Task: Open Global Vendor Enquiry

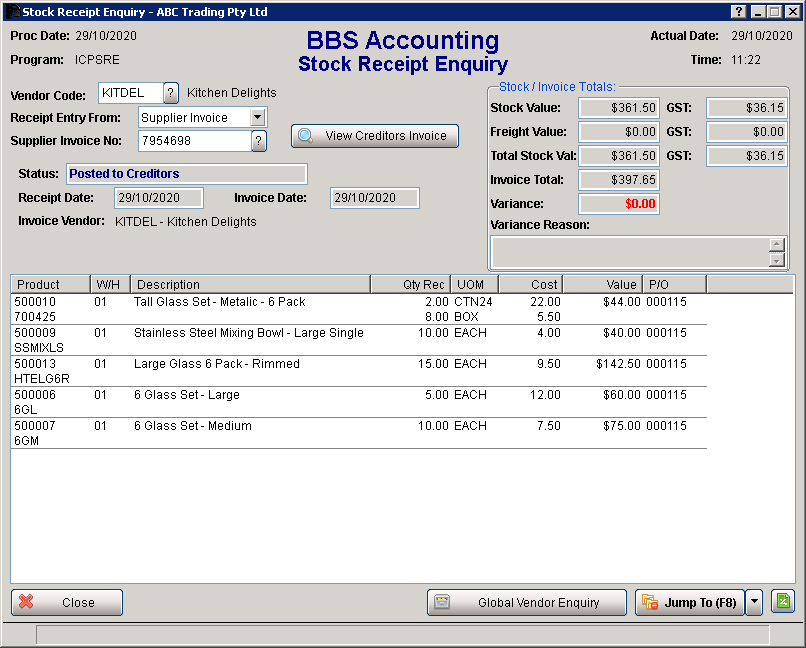Action: click(527, 602)
